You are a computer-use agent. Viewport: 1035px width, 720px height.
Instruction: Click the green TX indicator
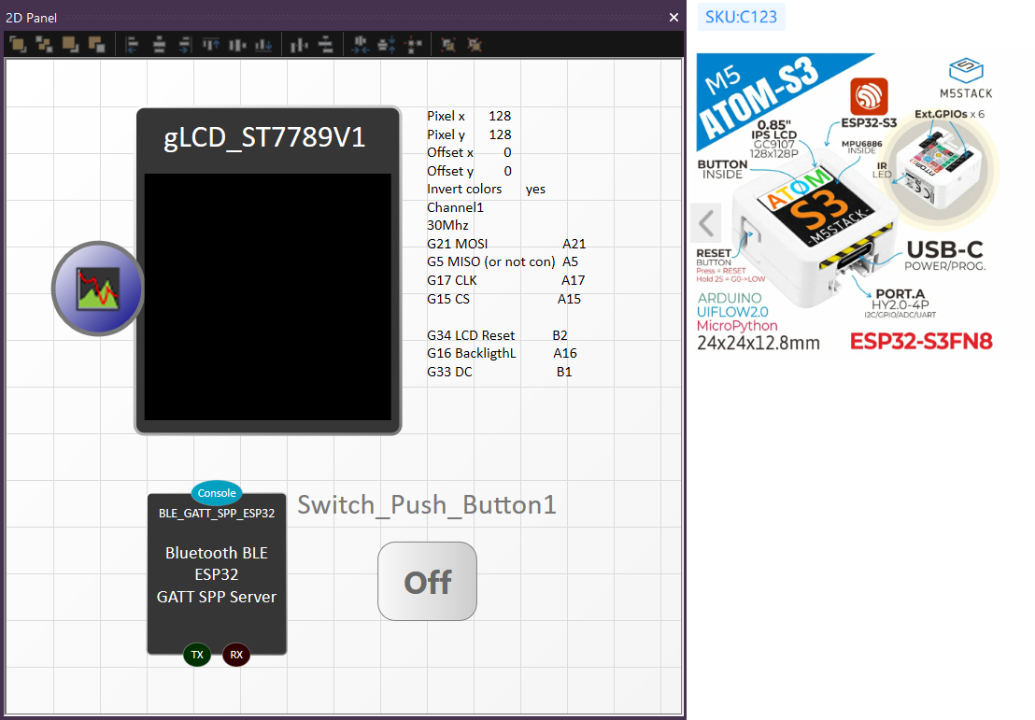point(197,655)
